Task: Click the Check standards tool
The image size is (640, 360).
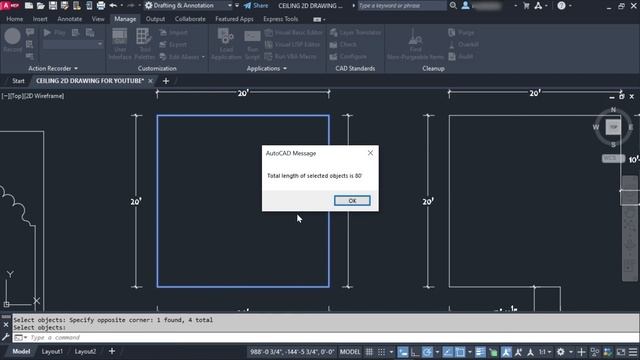Action: (343, 44)
